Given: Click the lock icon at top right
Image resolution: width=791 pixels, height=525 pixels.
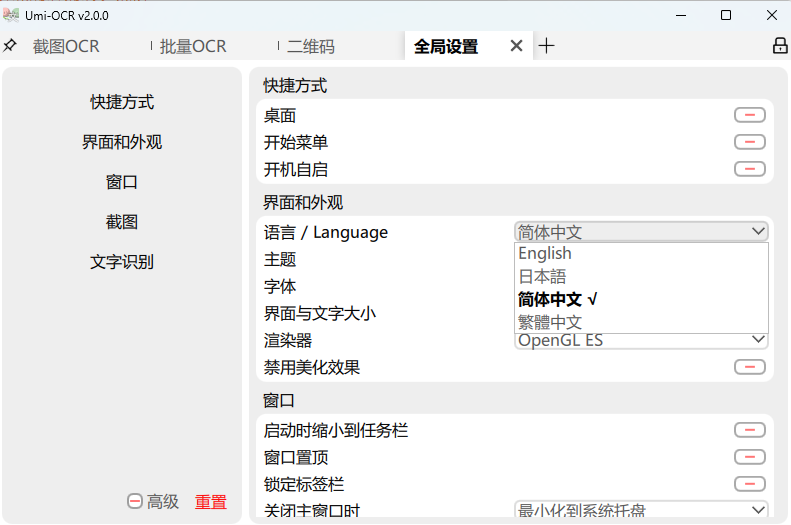Looking at the screenshot, I should pos(780,46).
